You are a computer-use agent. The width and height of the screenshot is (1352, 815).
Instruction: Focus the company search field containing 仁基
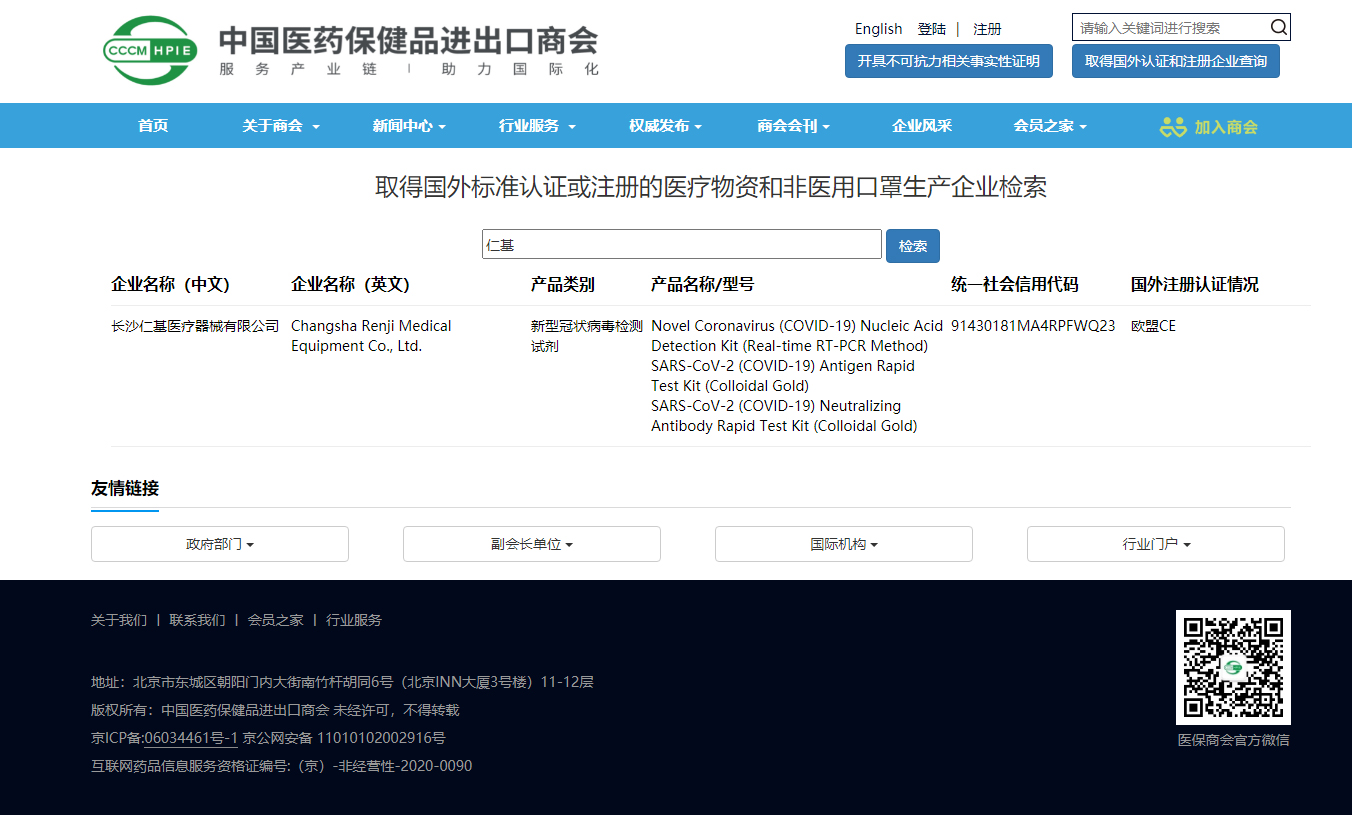pyautogui.click(x=681, y=245)
